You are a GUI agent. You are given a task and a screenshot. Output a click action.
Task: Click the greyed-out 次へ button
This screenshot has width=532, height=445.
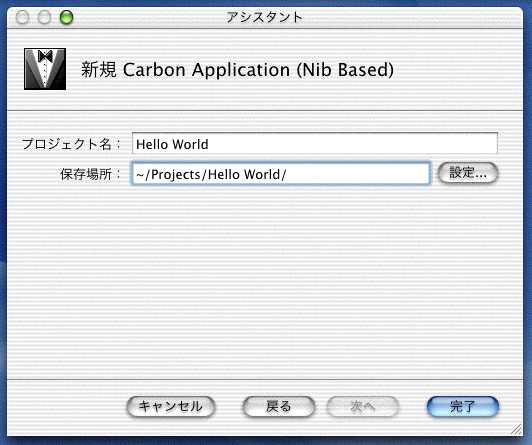click(362, 406)
